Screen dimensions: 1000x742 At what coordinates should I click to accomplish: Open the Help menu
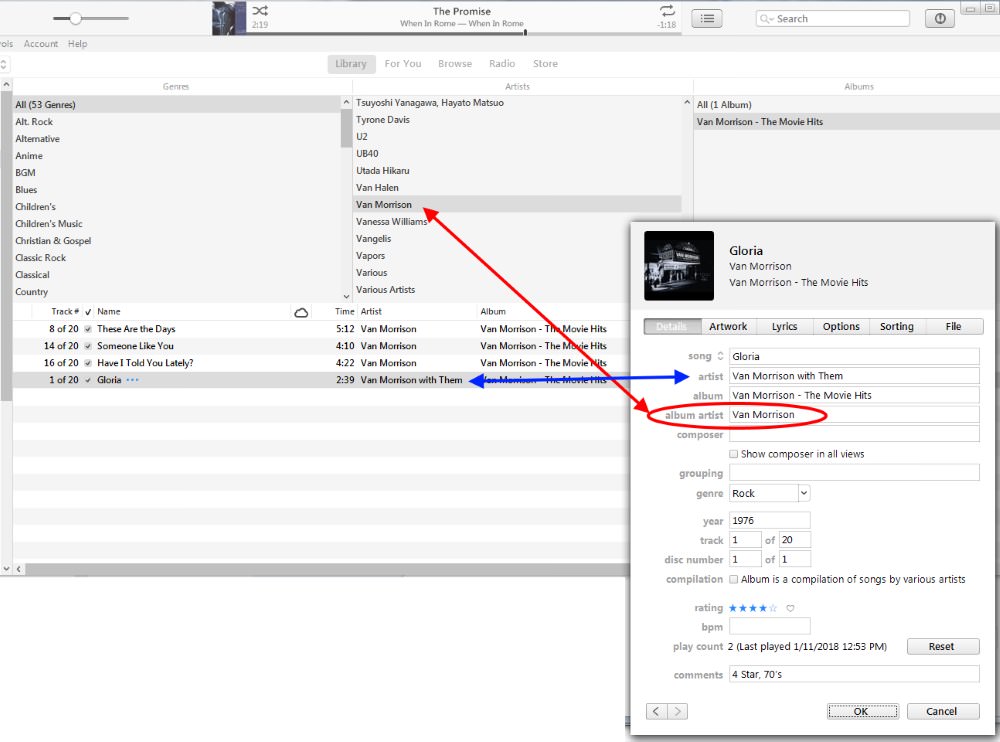(78, 43)
